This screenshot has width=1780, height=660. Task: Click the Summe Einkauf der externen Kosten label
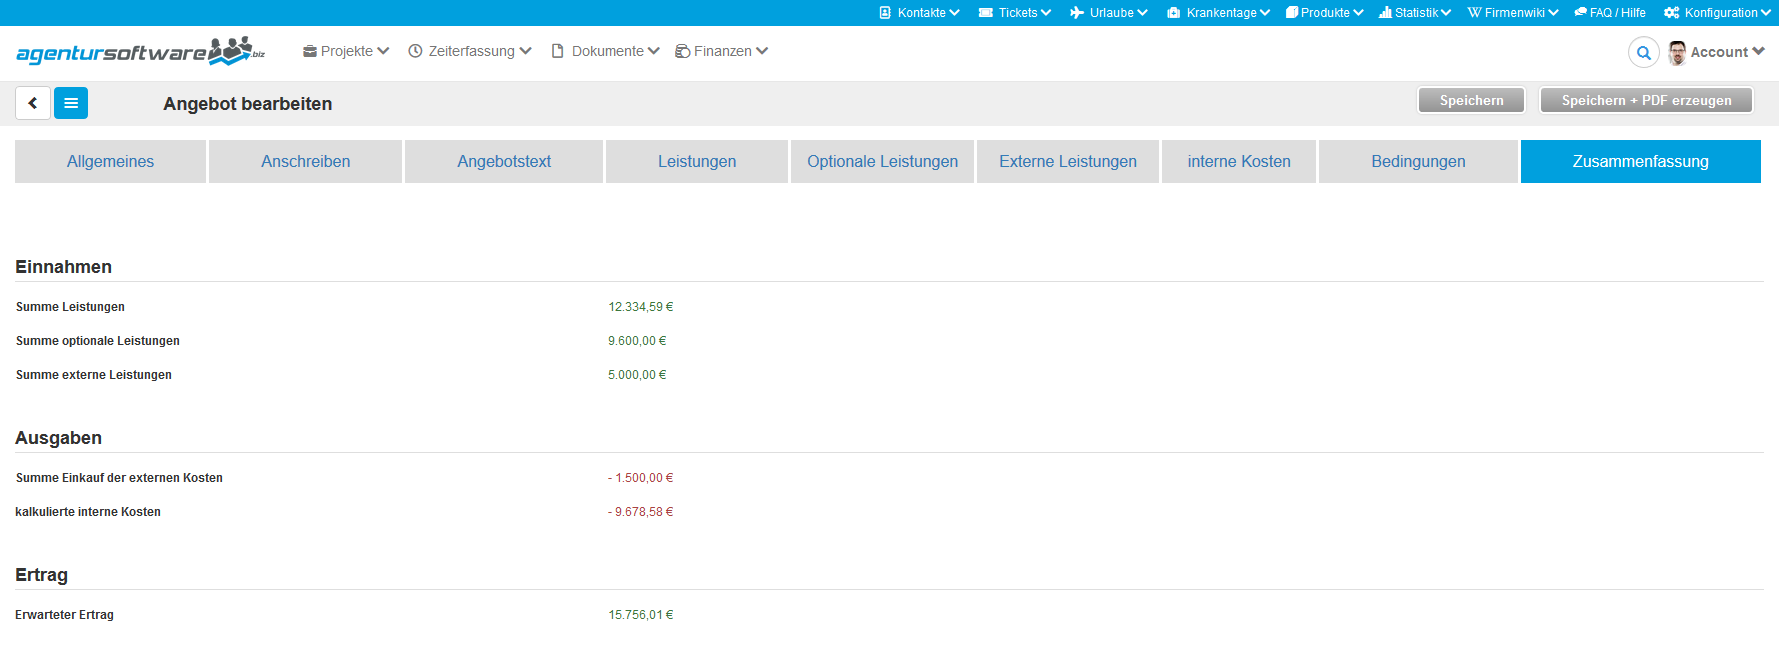[119, 478]
